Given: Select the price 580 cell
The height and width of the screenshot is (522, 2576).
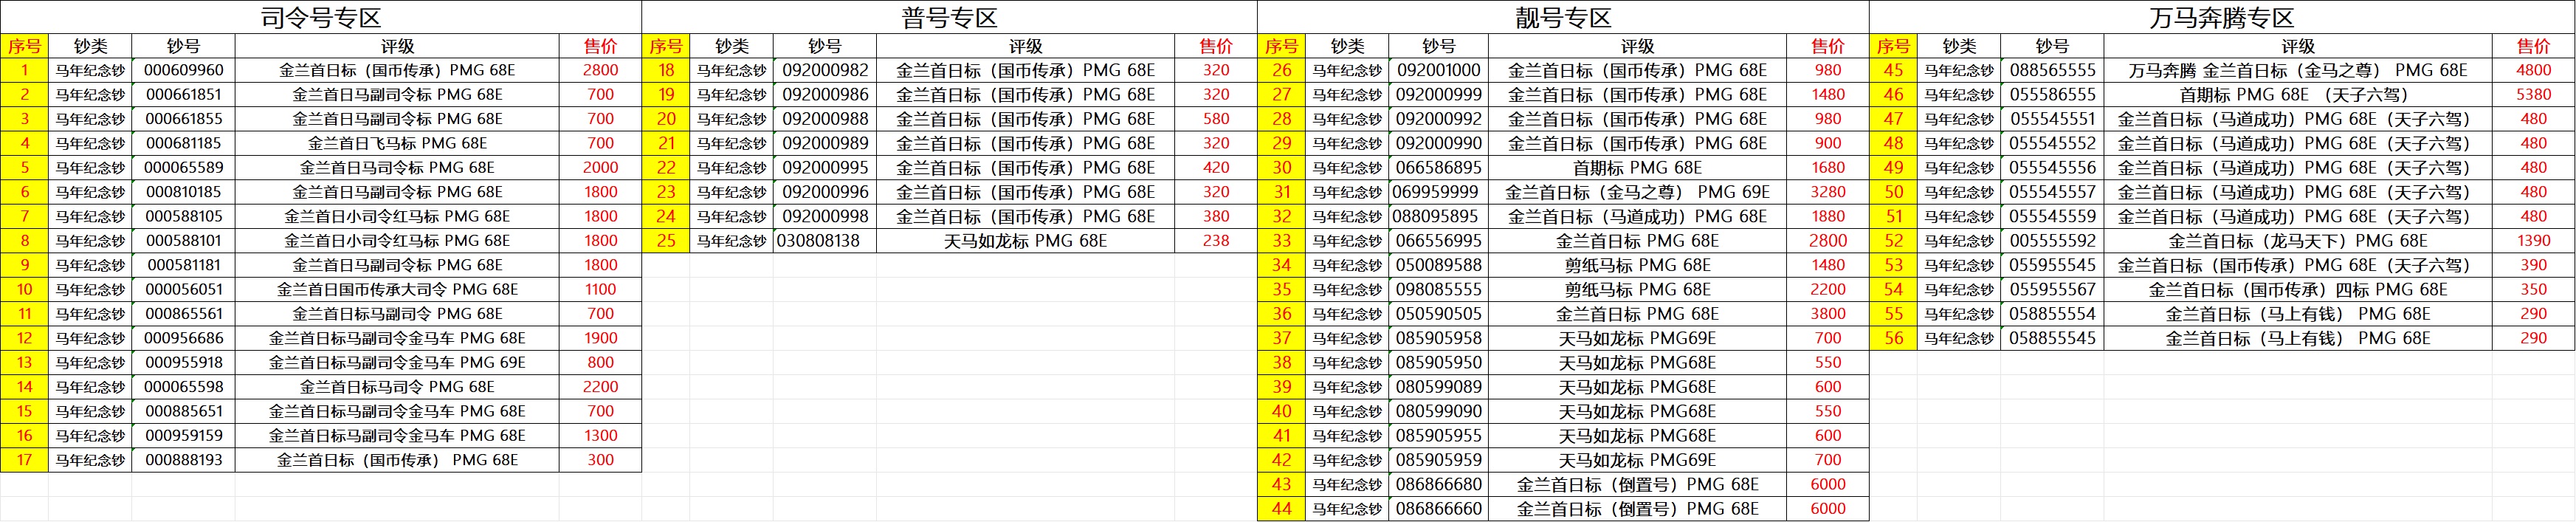Looking at the screenshot, I should click(x=1216, y=119).
